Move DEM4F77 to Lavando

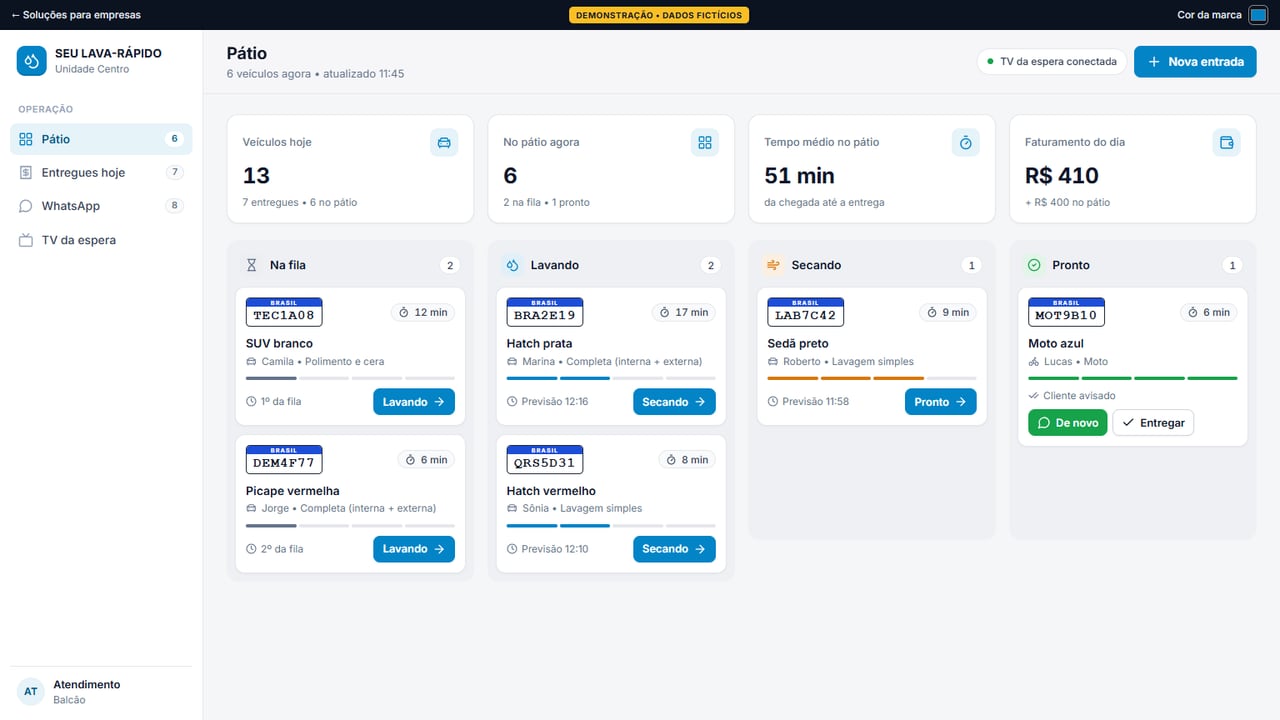coord(414,549)
